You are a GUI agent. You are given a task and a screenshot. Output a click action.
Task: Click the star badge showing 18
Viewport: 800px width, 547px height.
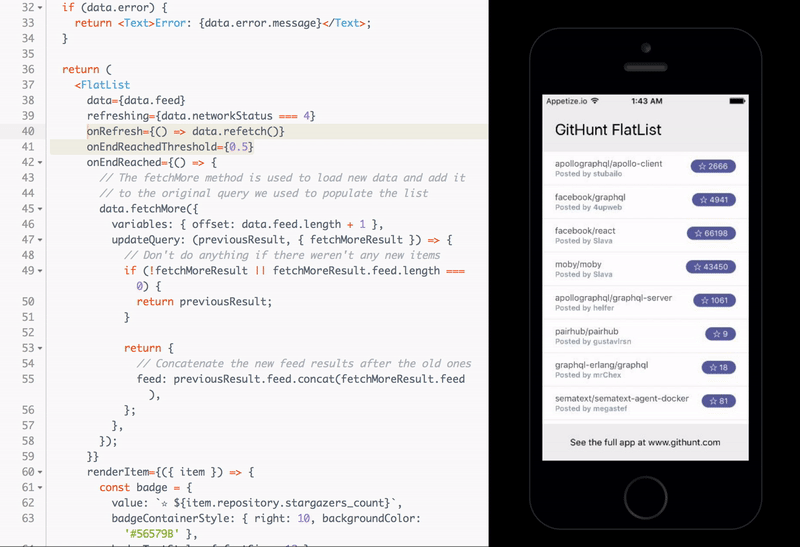(718, 367)
